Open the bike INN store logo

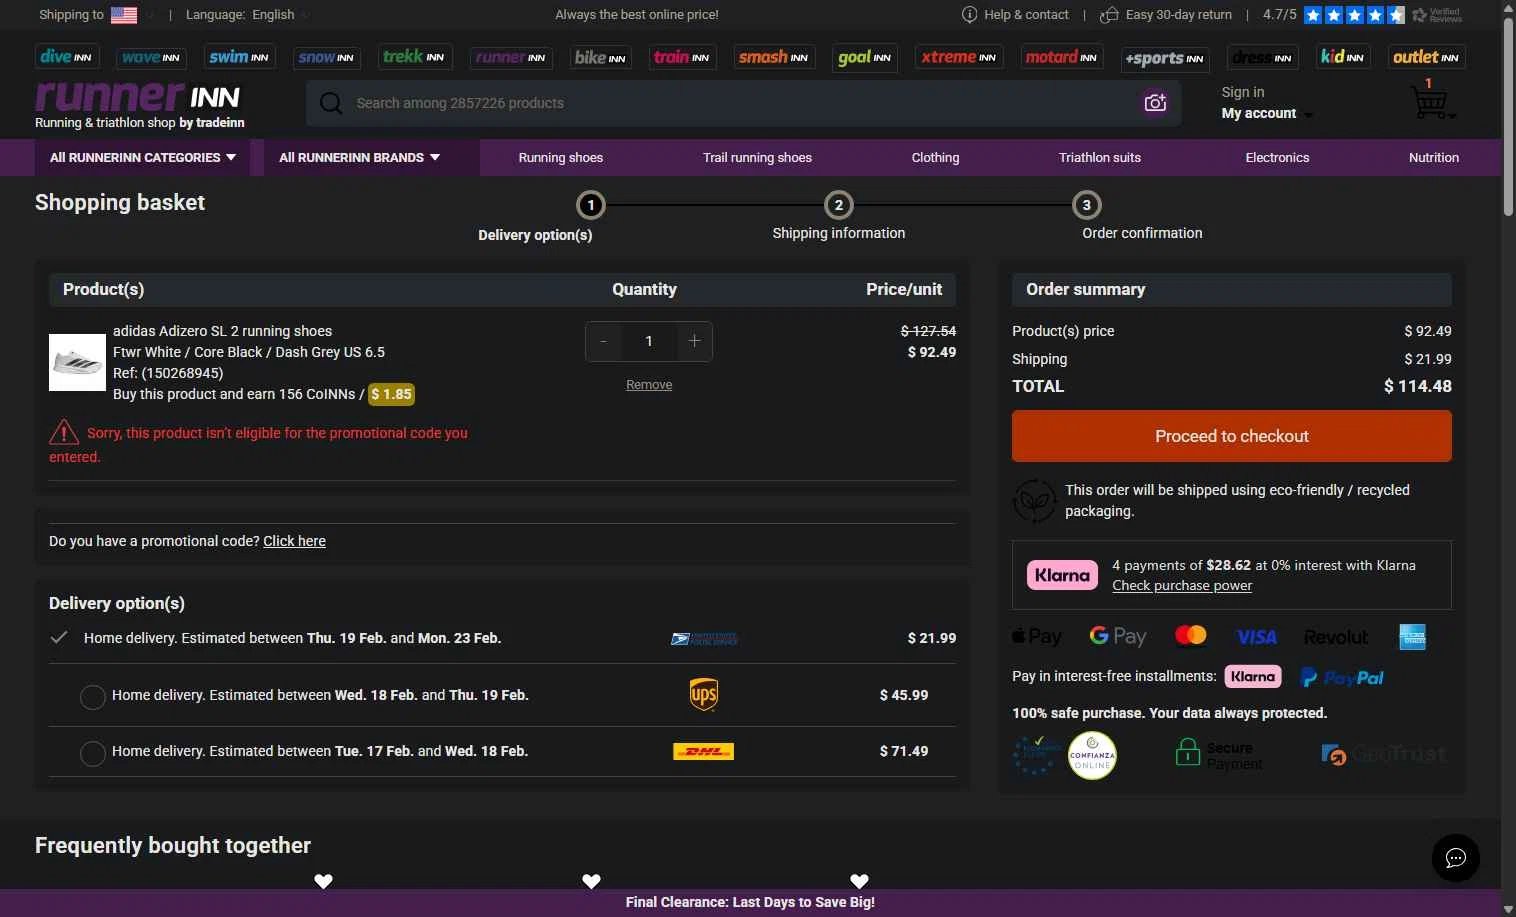tap(601, 57)
